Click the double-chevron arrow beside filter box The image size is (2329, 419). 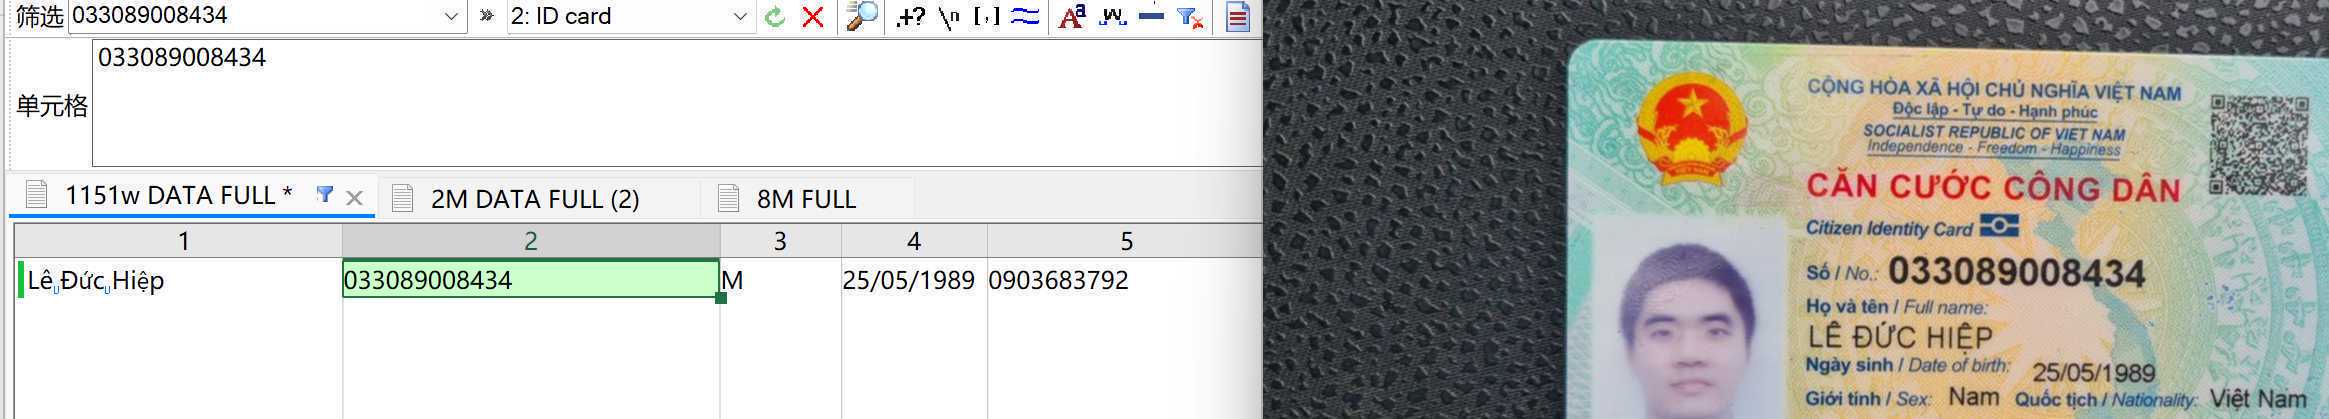[x=486, y=16]
